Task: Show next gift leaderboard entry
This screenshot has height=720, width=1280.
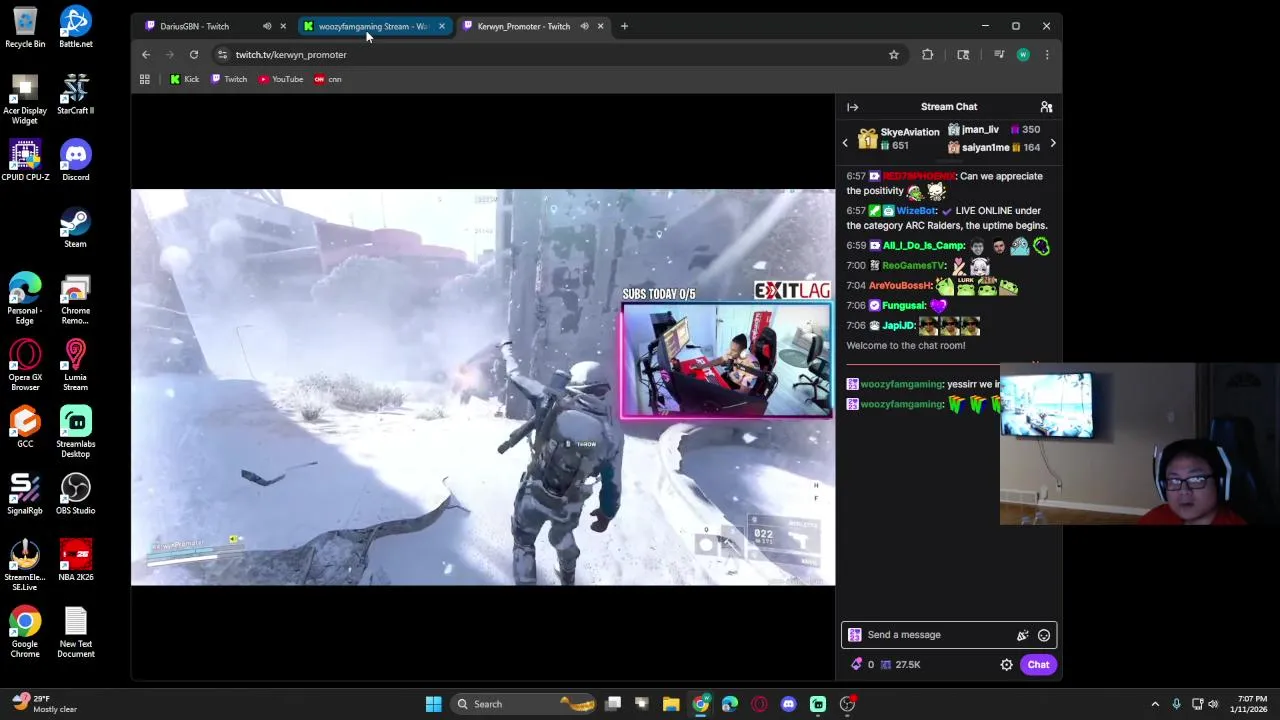Action: (1052, 143)
